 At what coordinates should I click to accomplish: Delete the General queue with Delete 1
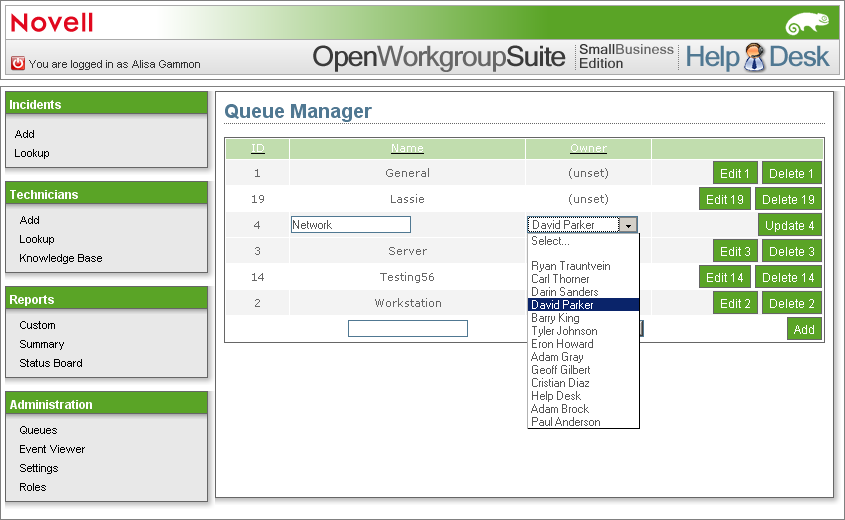pyautogui.click(x=791, y=173)
